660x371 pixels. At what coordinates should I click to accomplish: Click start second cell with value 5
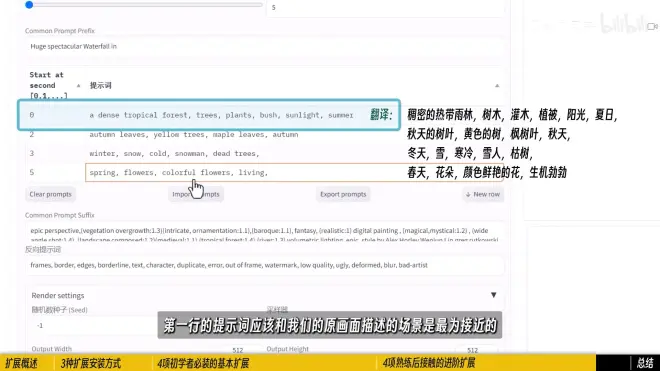click(x=55, y=172)
